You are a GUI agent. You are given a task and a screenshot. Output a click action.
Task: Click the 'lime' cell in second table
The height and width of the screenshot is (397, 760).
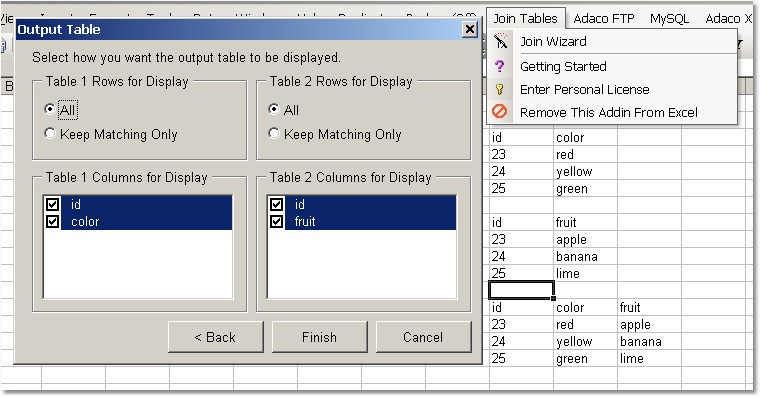tap(586, 273)
